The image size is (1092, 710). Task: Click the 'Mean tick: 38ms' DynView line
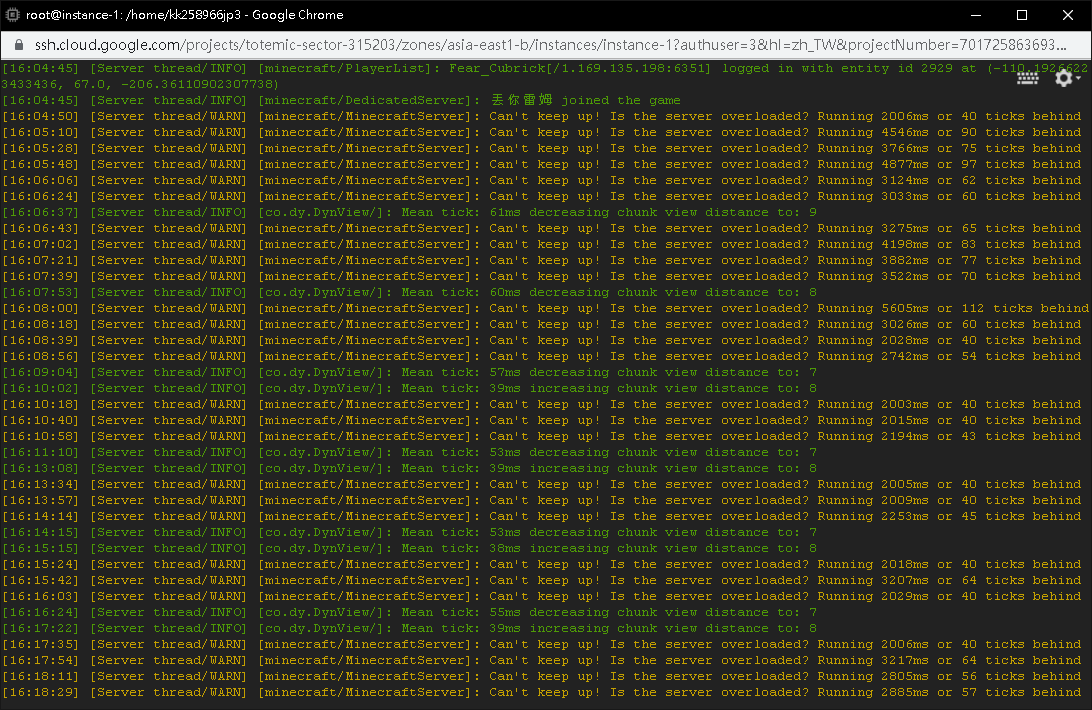point(410,549)
